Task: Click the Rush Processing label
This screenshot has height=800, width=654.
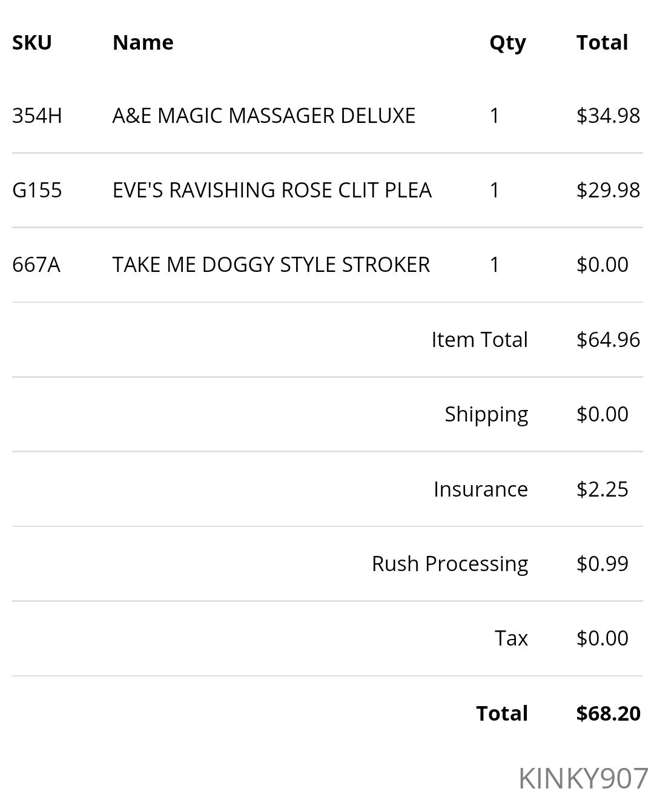Action: pos(449,565)
